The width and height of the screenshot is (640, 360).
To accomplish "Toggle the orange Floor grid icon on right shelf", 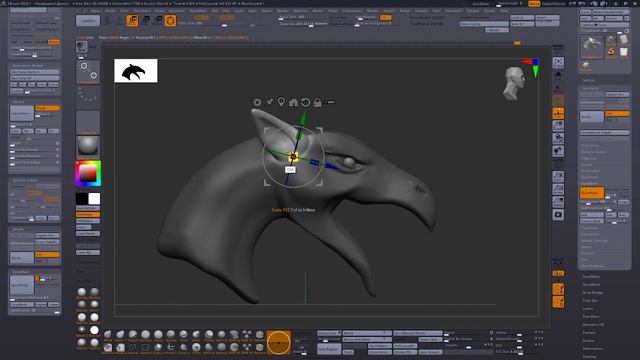I will 558,113.
